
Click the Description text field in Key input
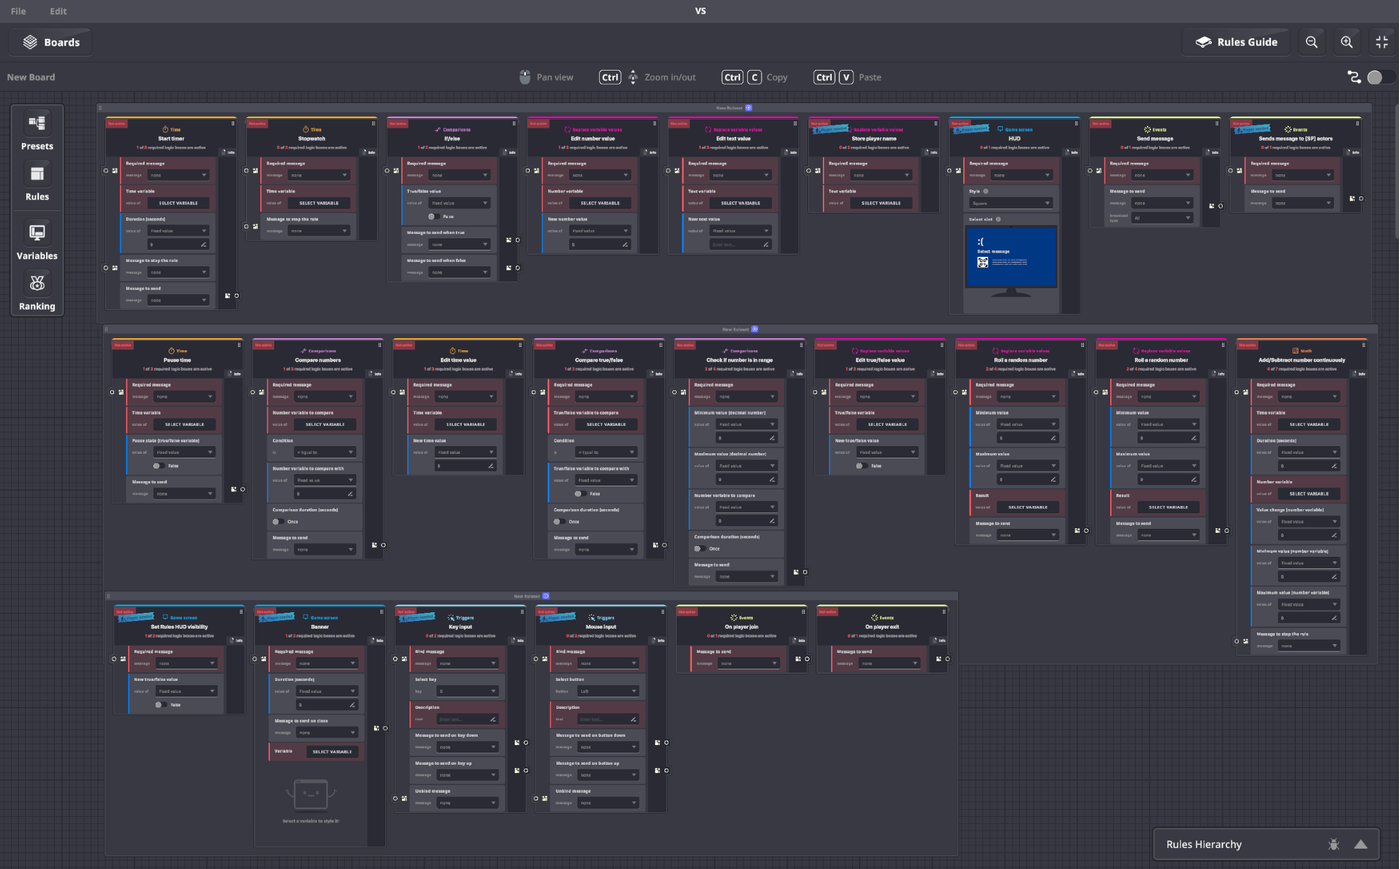click(467, 719)
